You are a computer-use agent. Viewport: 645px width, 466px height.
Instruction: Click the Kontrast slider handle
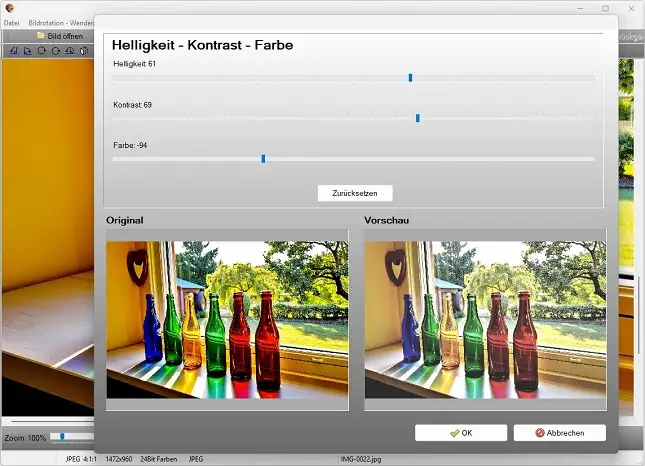pyautogui.click(x=418, y=118)
